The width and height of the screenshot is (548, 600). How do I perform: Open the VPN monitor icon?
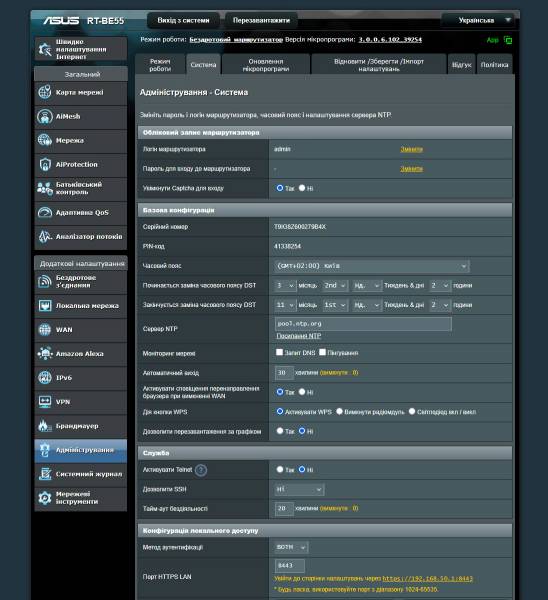[45, 402]
